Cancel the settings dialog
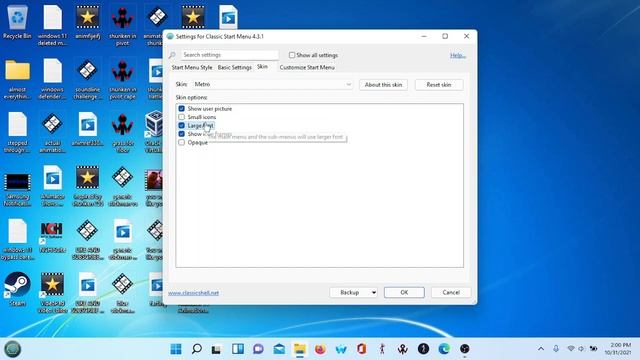Viewport: 640px width, 360px height. point(451,293)
